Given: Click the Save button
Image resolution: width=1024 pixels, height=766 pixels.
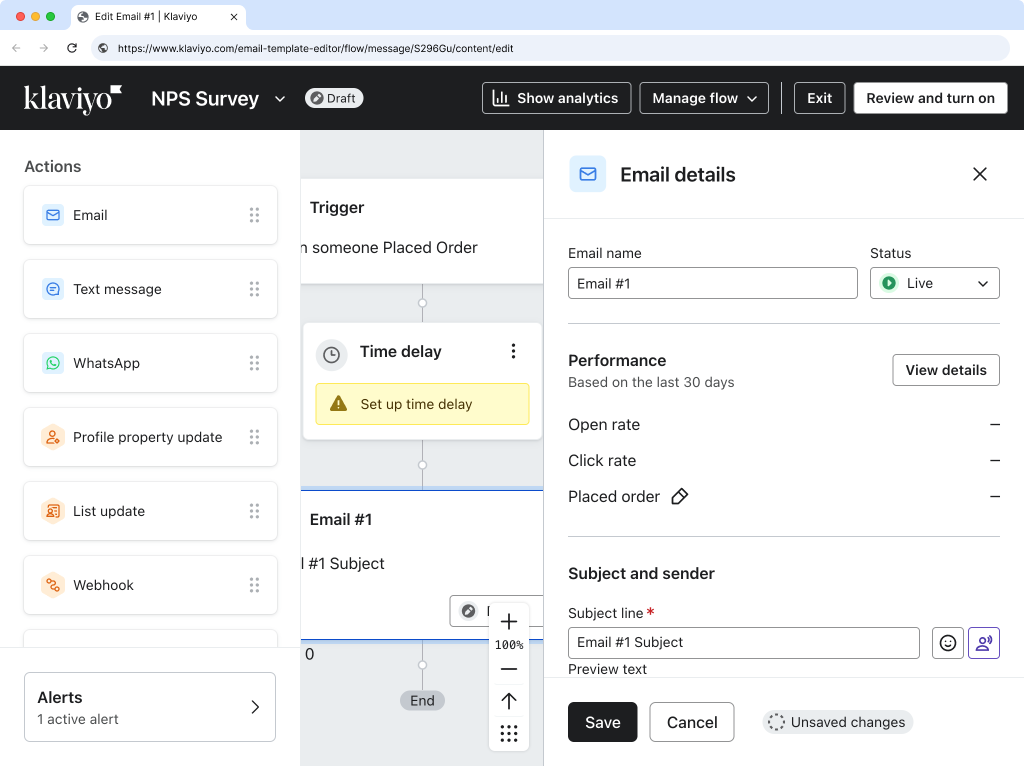Looking at the screenshot, I should coord(602,721).
